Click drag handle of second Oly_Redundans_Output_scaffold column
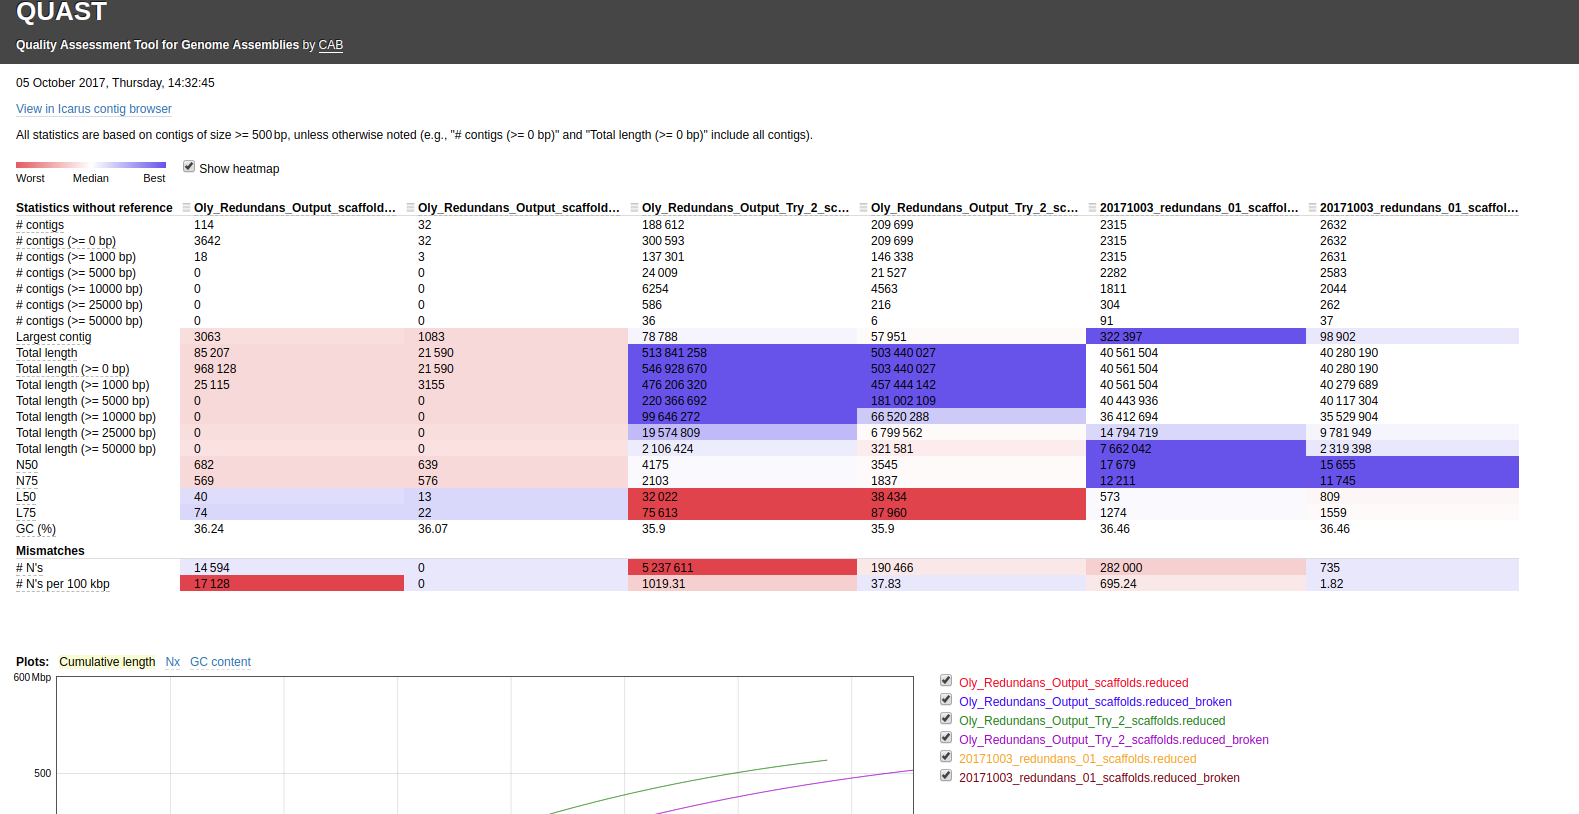This screenshot has width=1579, height=814. pyautogui.click(x=410, y=208)
